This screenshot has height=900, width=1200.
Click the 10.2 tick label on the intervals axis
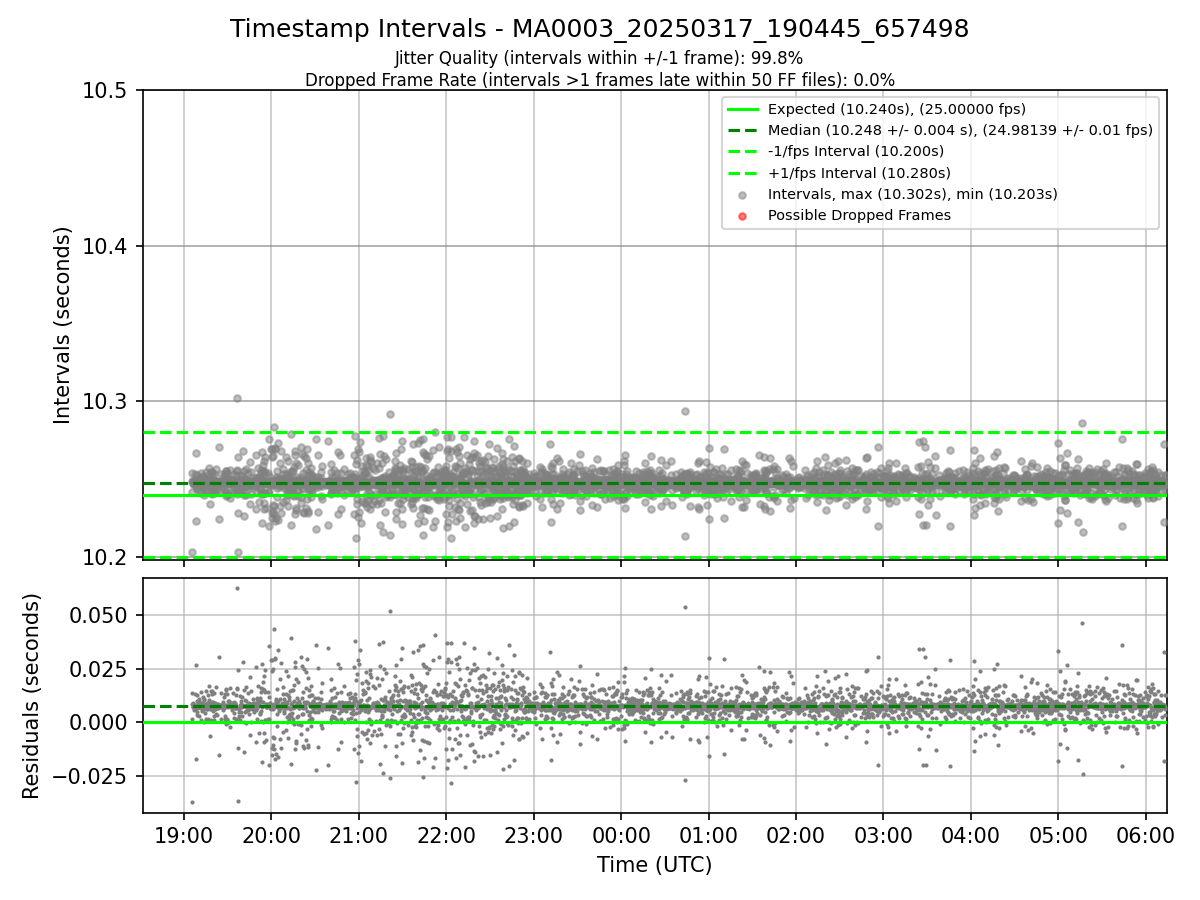[x=106, y=557]
